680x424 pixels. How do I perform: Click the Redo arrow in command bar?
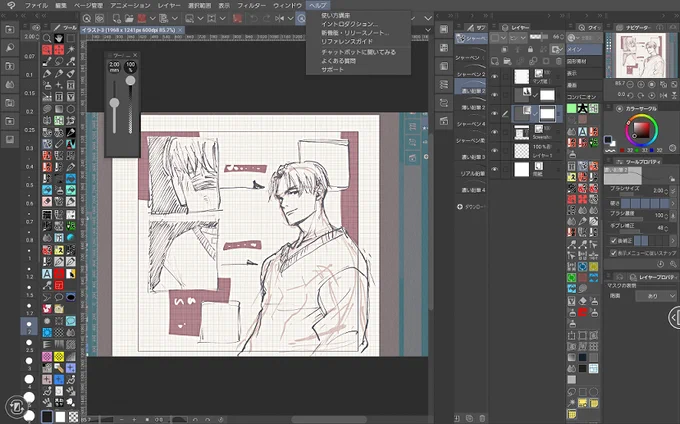coord(267,18)
